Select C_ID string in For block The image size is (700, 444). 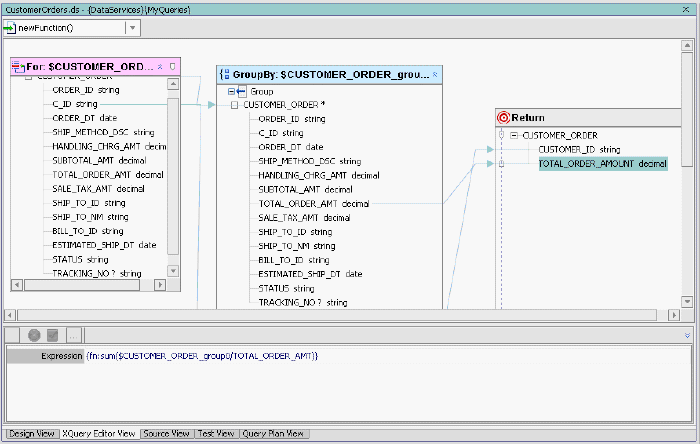pyautogui.click(x=75, y=104)
